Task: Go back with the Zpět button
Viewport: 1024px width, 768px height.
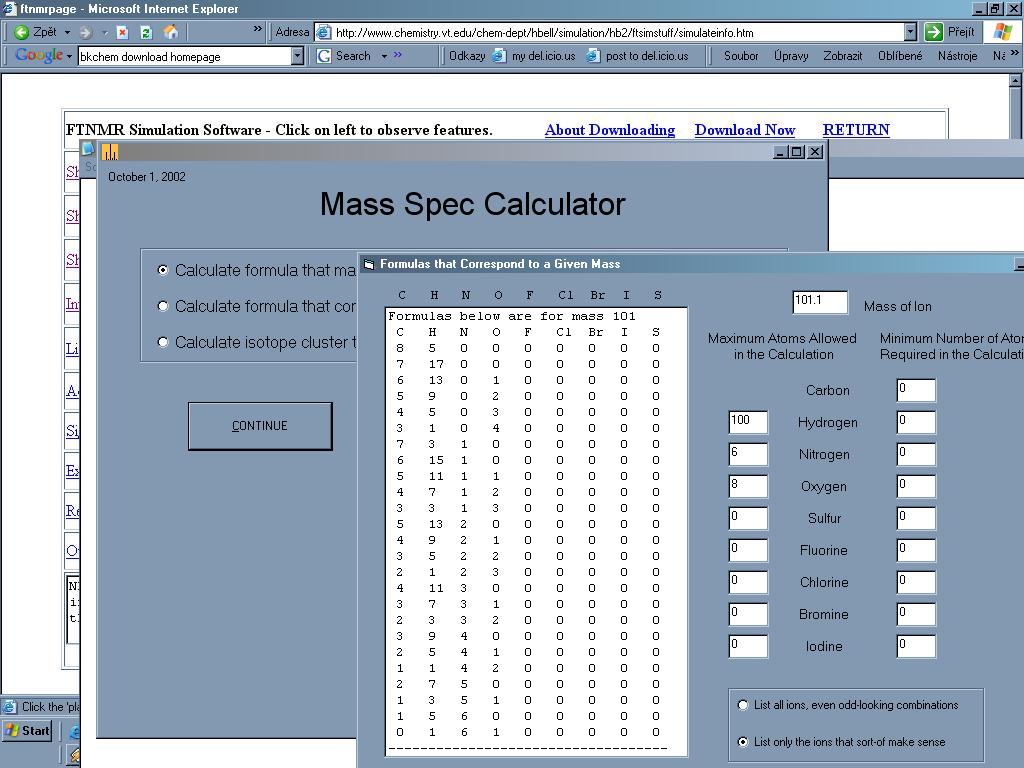Action: (x=34, y=32)
